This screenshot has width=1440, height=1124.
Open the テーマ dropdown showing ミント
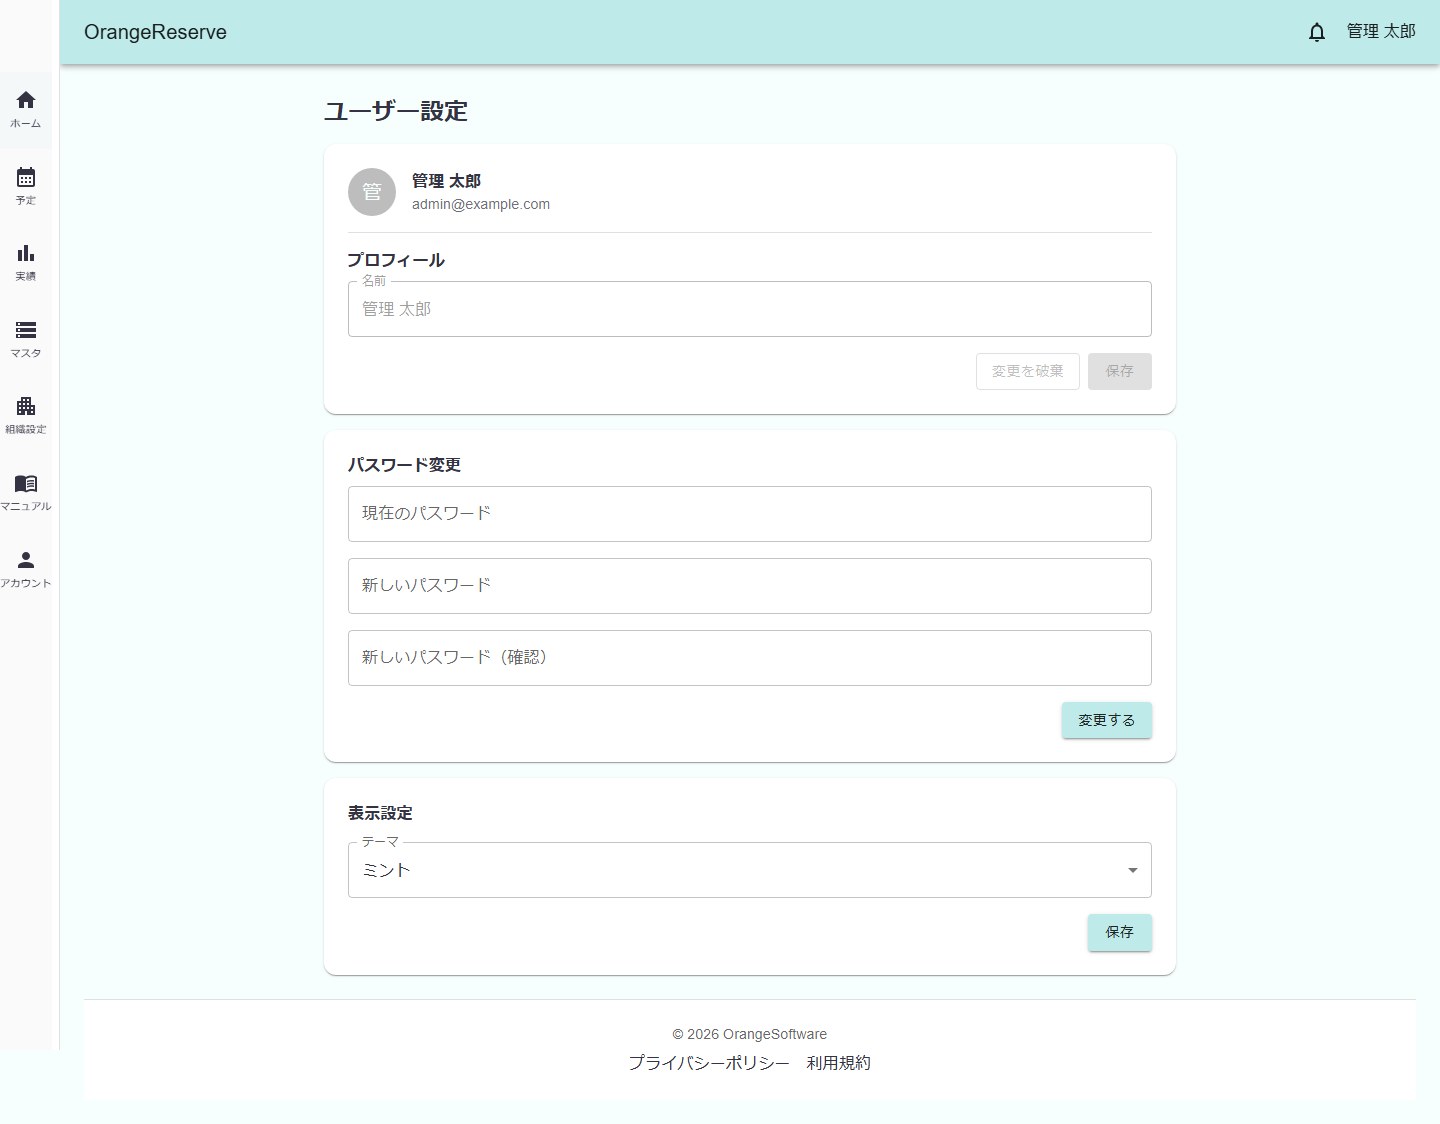tap(750, 870)
